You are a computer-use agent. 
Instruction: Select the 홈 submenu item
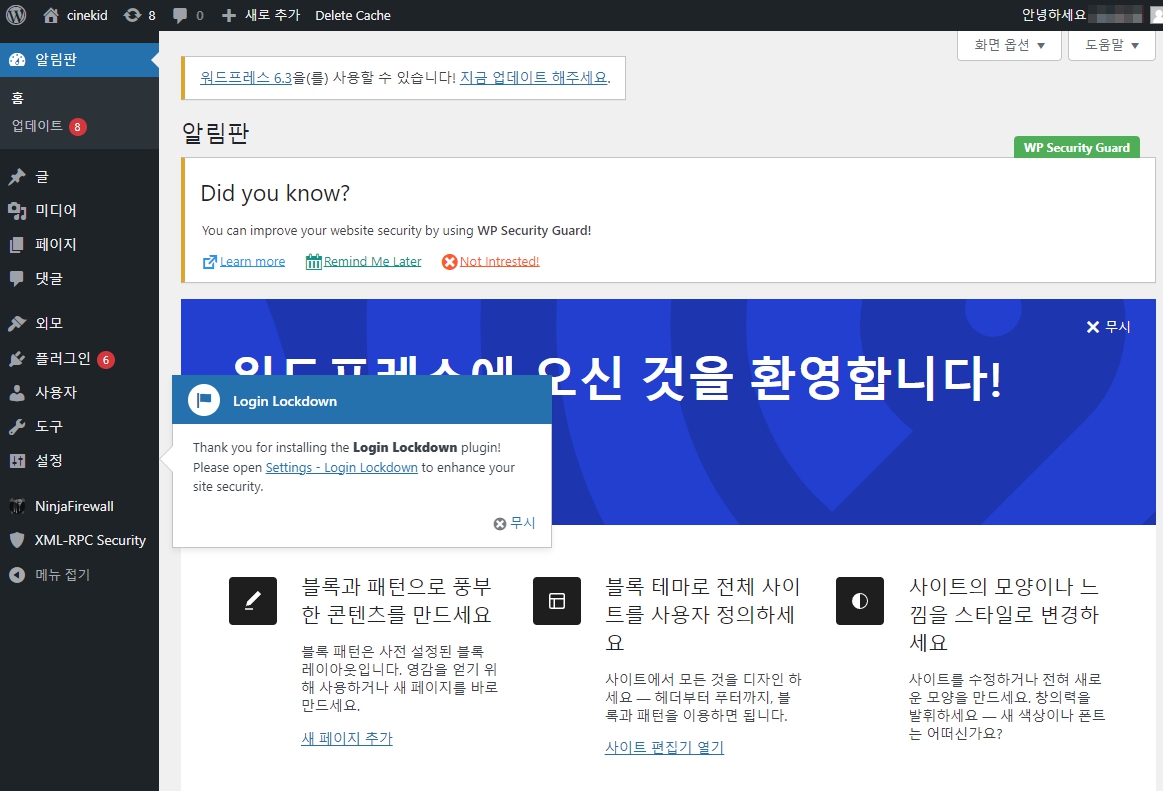18,98
